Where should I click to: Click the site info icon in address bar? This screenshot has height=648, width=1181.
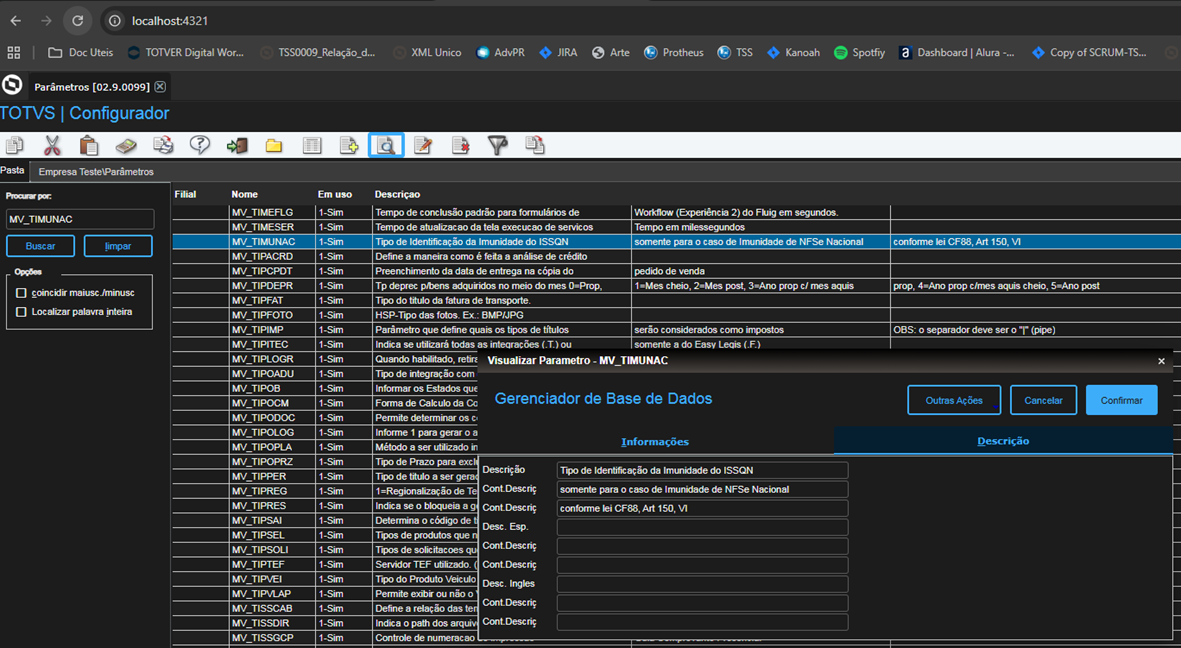click(115, 21)
